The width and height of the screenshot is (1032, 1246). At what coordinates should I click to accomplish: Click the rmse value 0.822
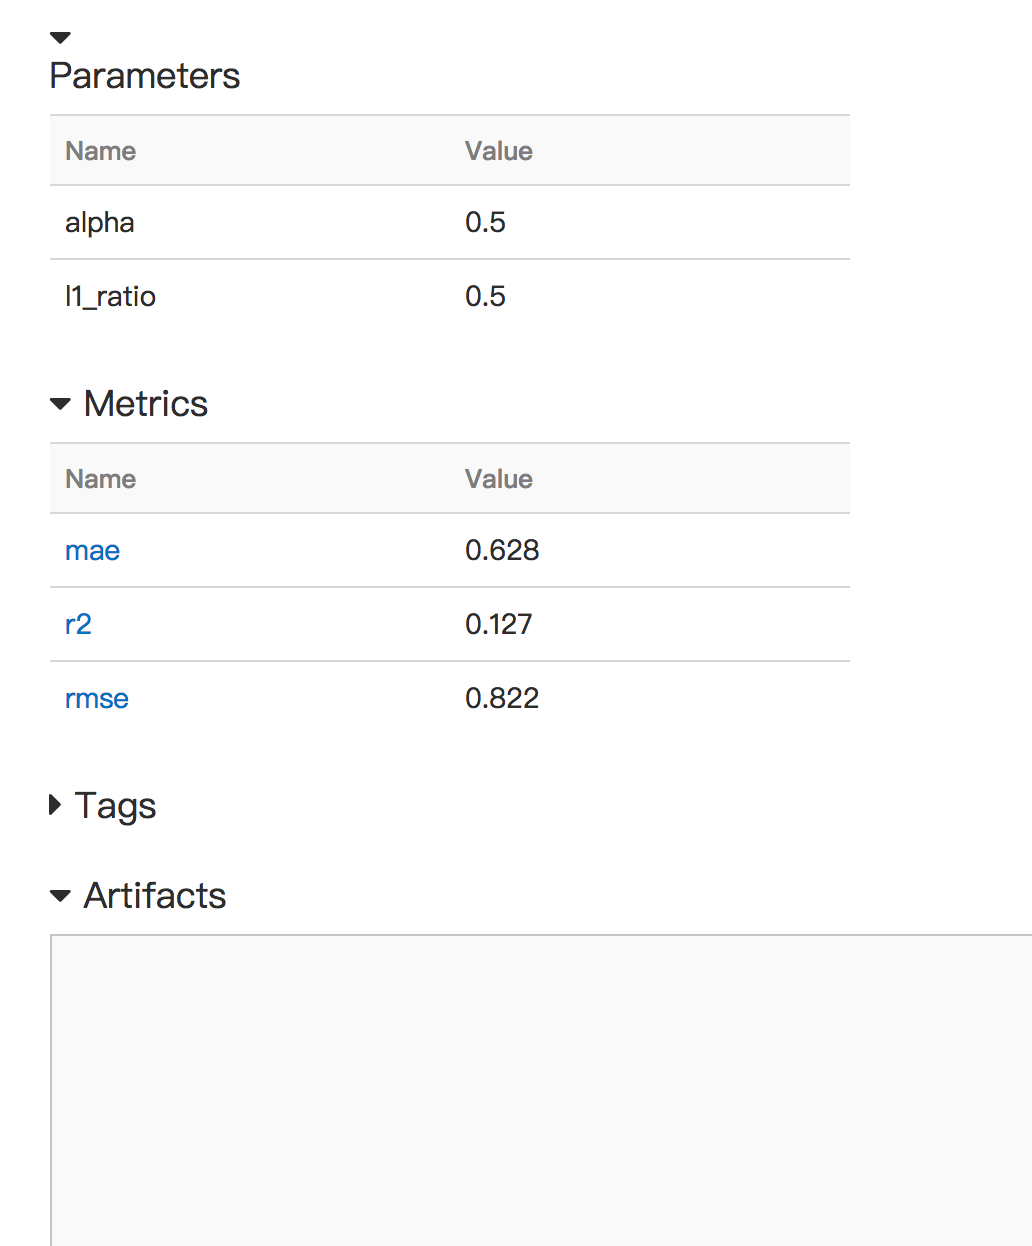(503, 698)
